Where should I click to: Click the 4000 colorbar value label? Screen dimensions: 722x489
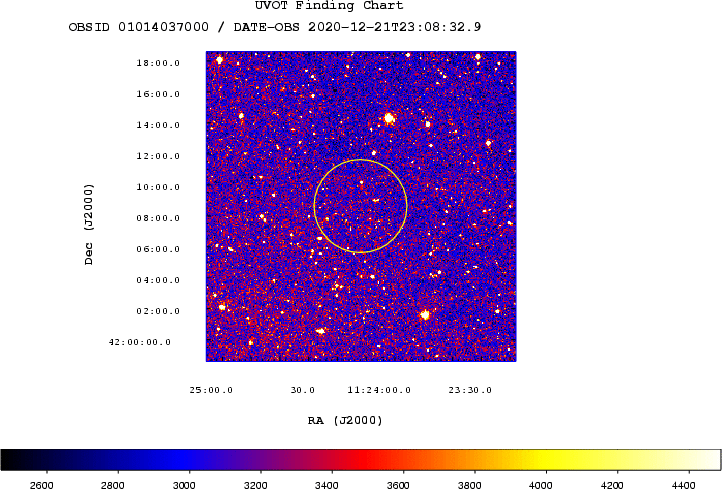click(541, 485)
